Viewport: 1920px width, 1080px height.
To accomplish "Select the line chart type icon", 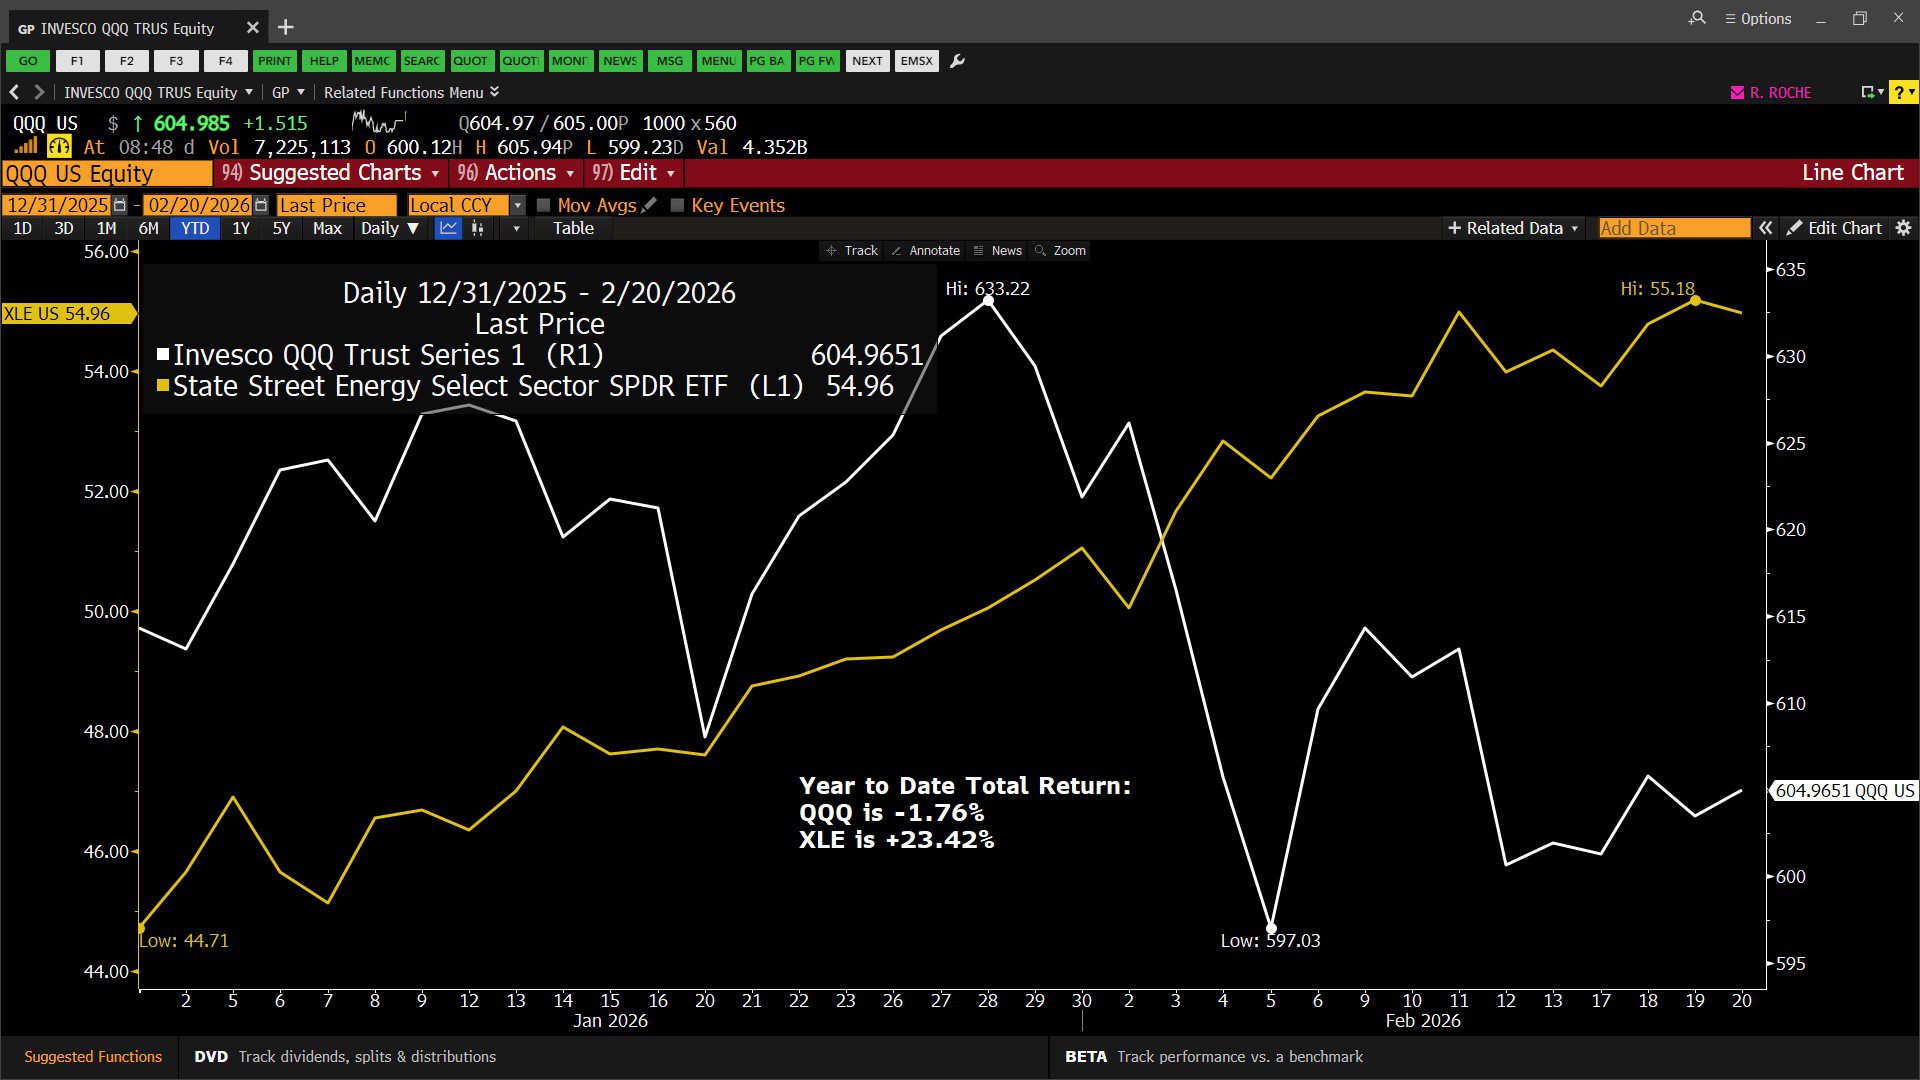I will (x=448, y=228).
